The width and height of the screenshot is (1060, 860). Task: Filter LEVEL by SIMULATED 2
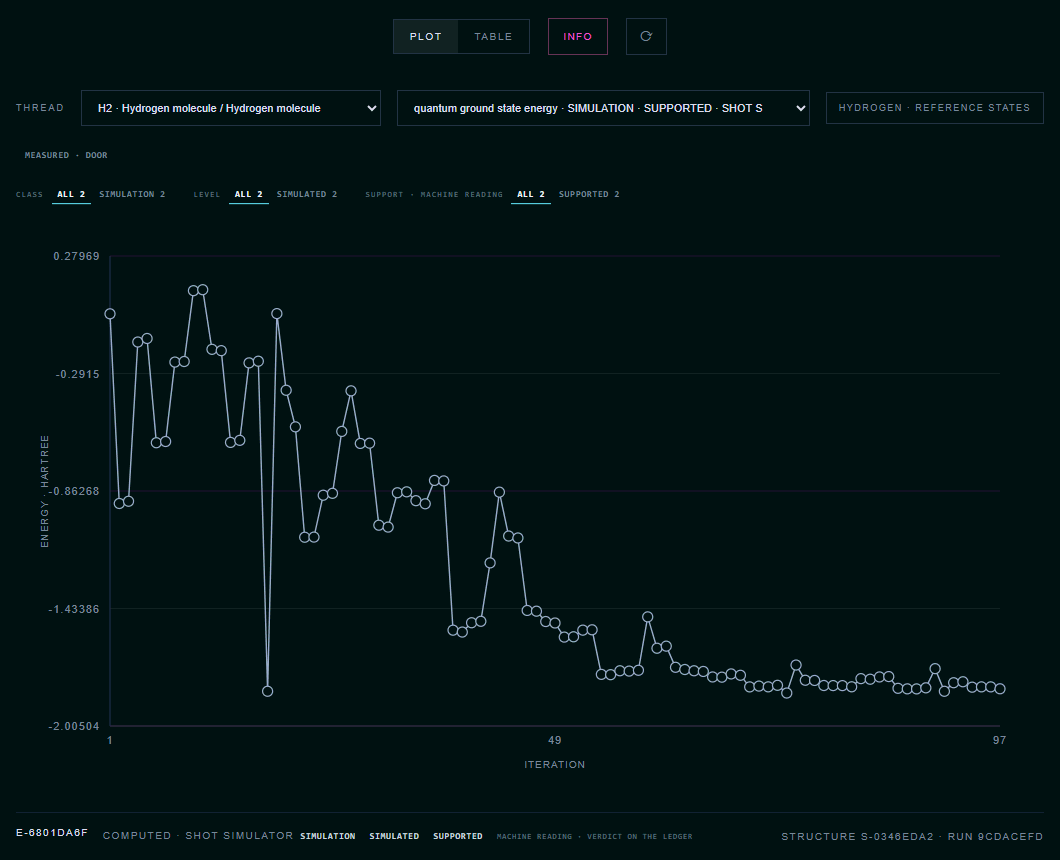point(306,195)
